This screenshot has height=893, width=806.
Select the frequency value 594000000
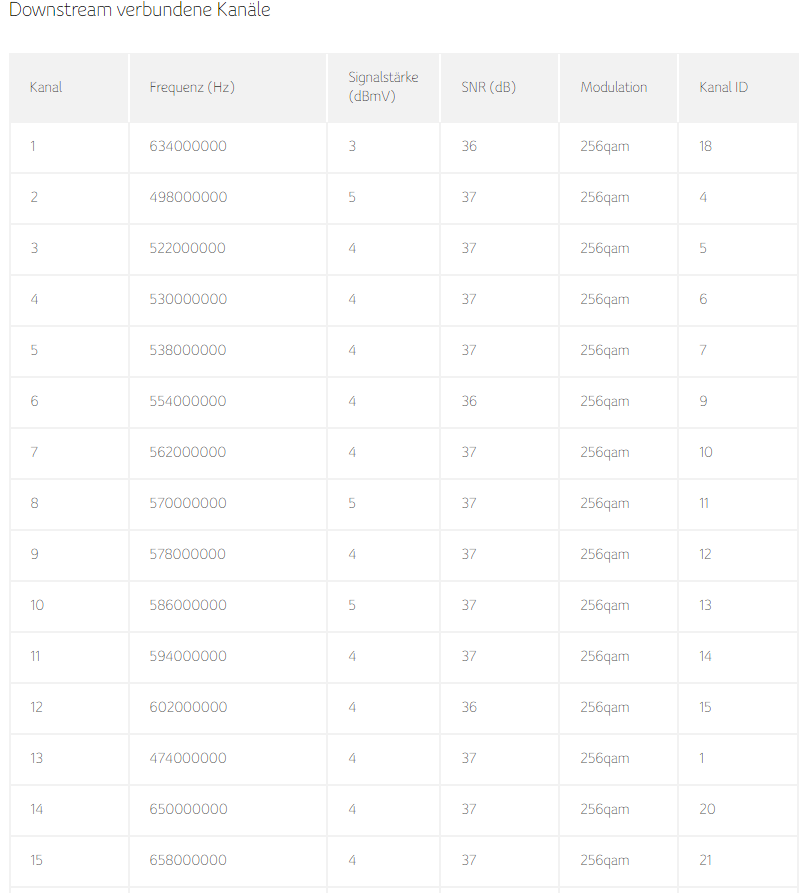point(188,656)
